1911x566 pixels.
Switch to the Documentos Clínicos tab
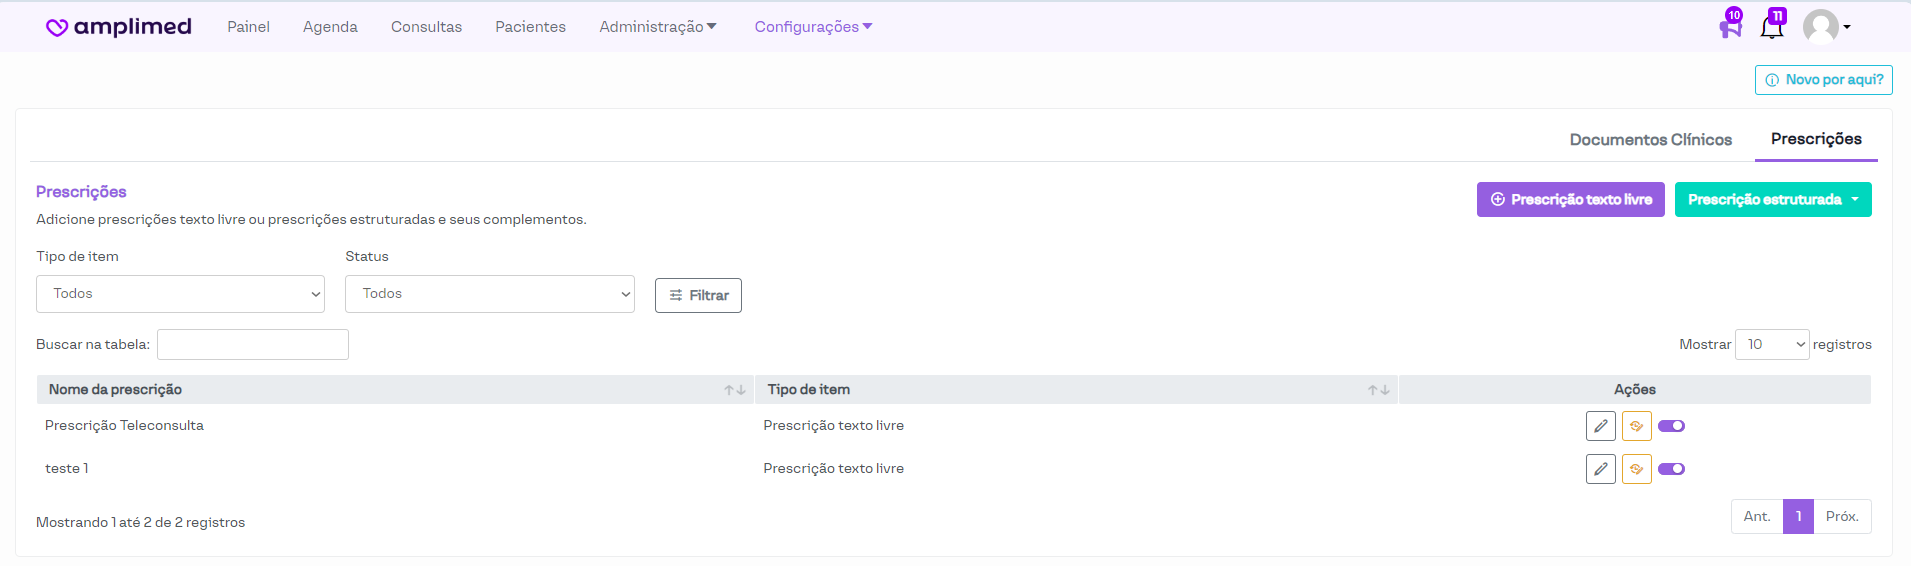tap(1650, 140)
